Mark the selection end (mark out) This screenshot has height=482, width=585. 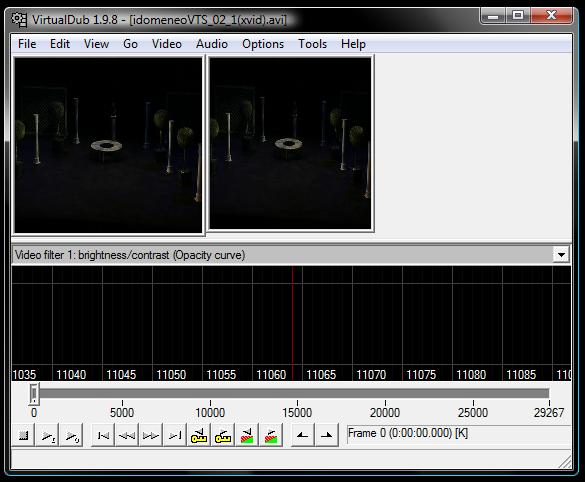[x=326, y=435]
